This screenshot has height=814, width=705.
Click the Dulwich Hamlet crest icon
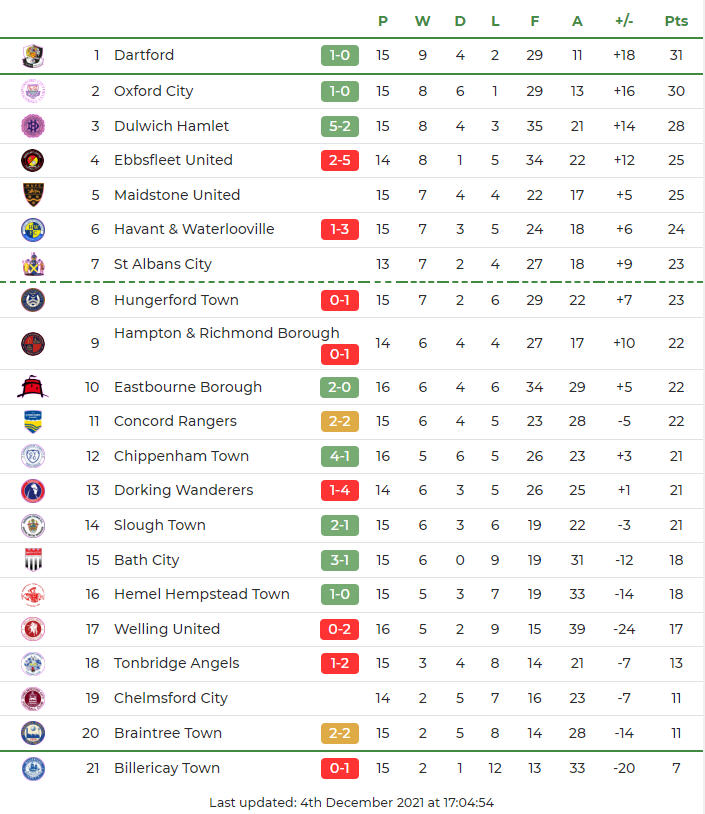click(x=33, y=126)
